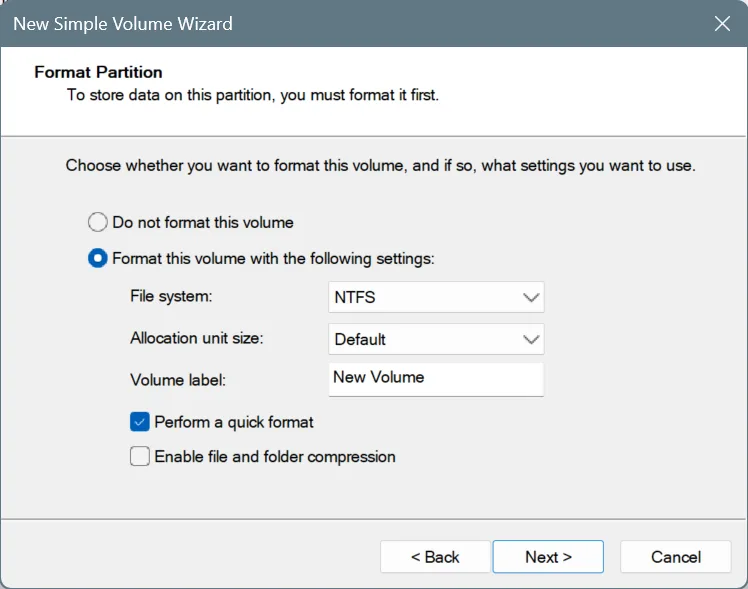This screenshot has width=748, height=589.
Task: Enable file and folder compression checkbox
Action: (139, 456)
